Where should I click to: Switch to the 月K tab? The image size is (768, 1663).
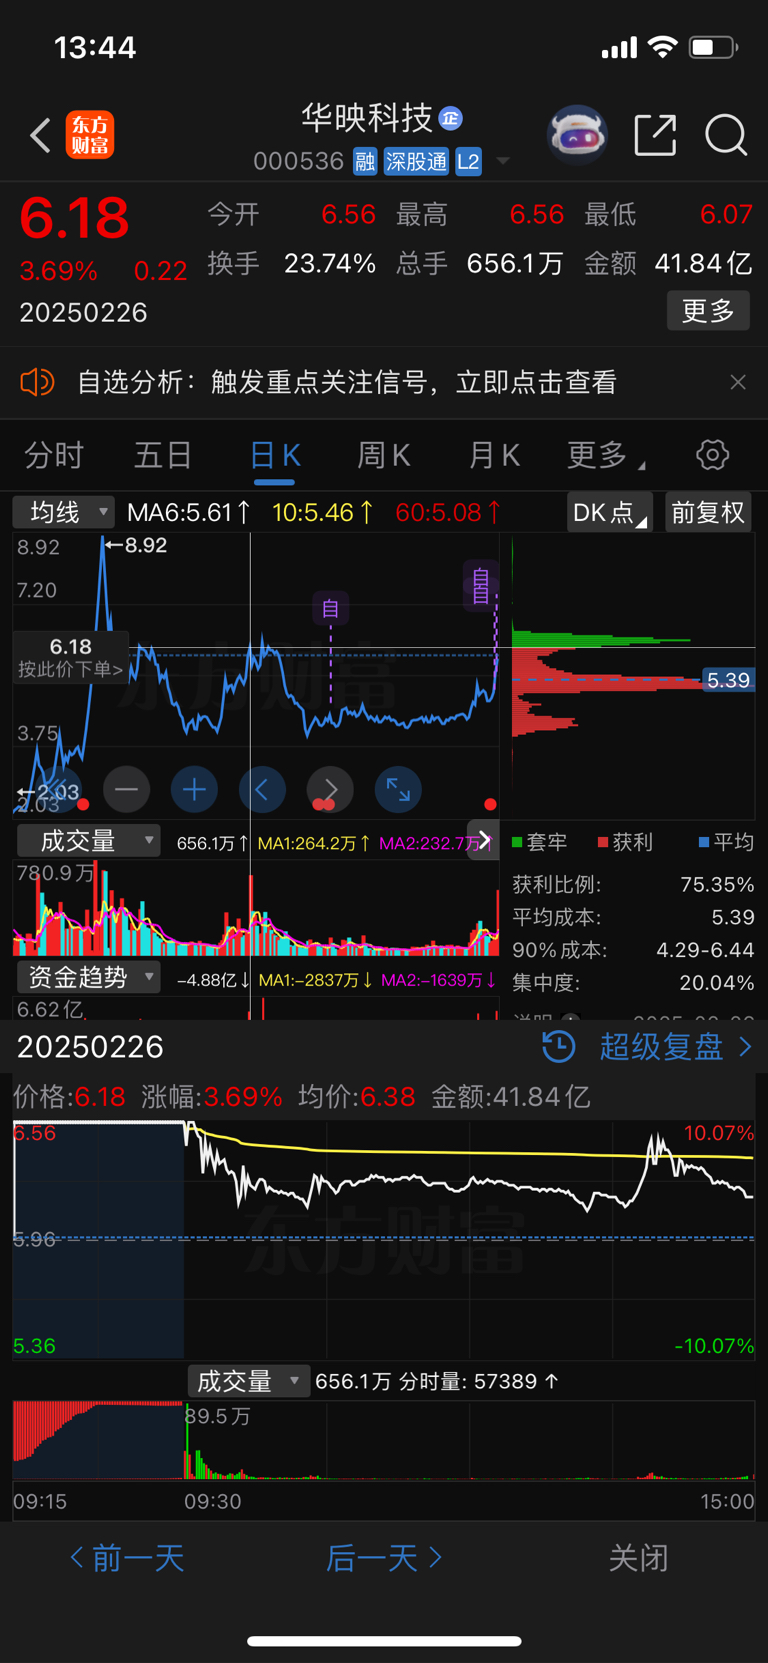coord(494,456)
